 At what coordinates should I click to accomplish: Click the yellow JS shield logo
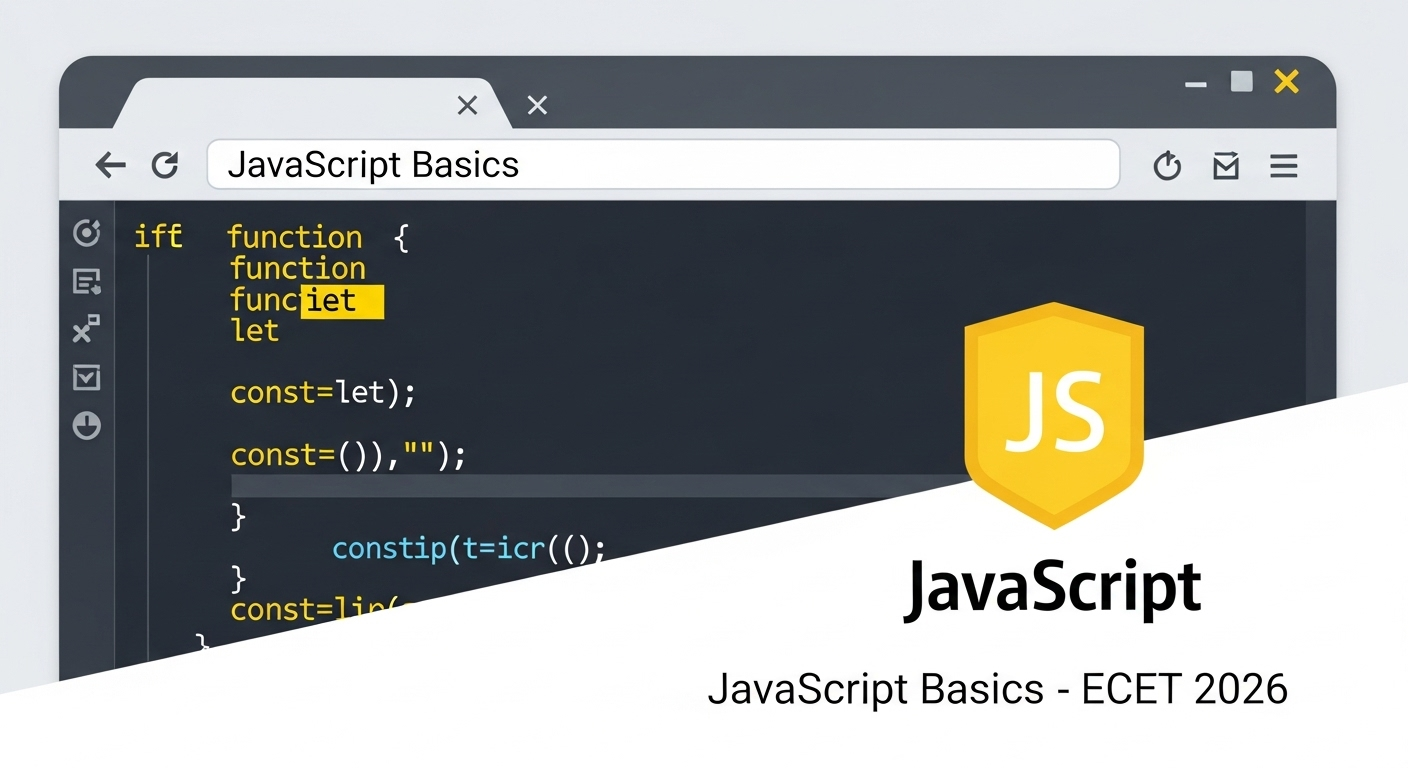tap(1054, 415)
